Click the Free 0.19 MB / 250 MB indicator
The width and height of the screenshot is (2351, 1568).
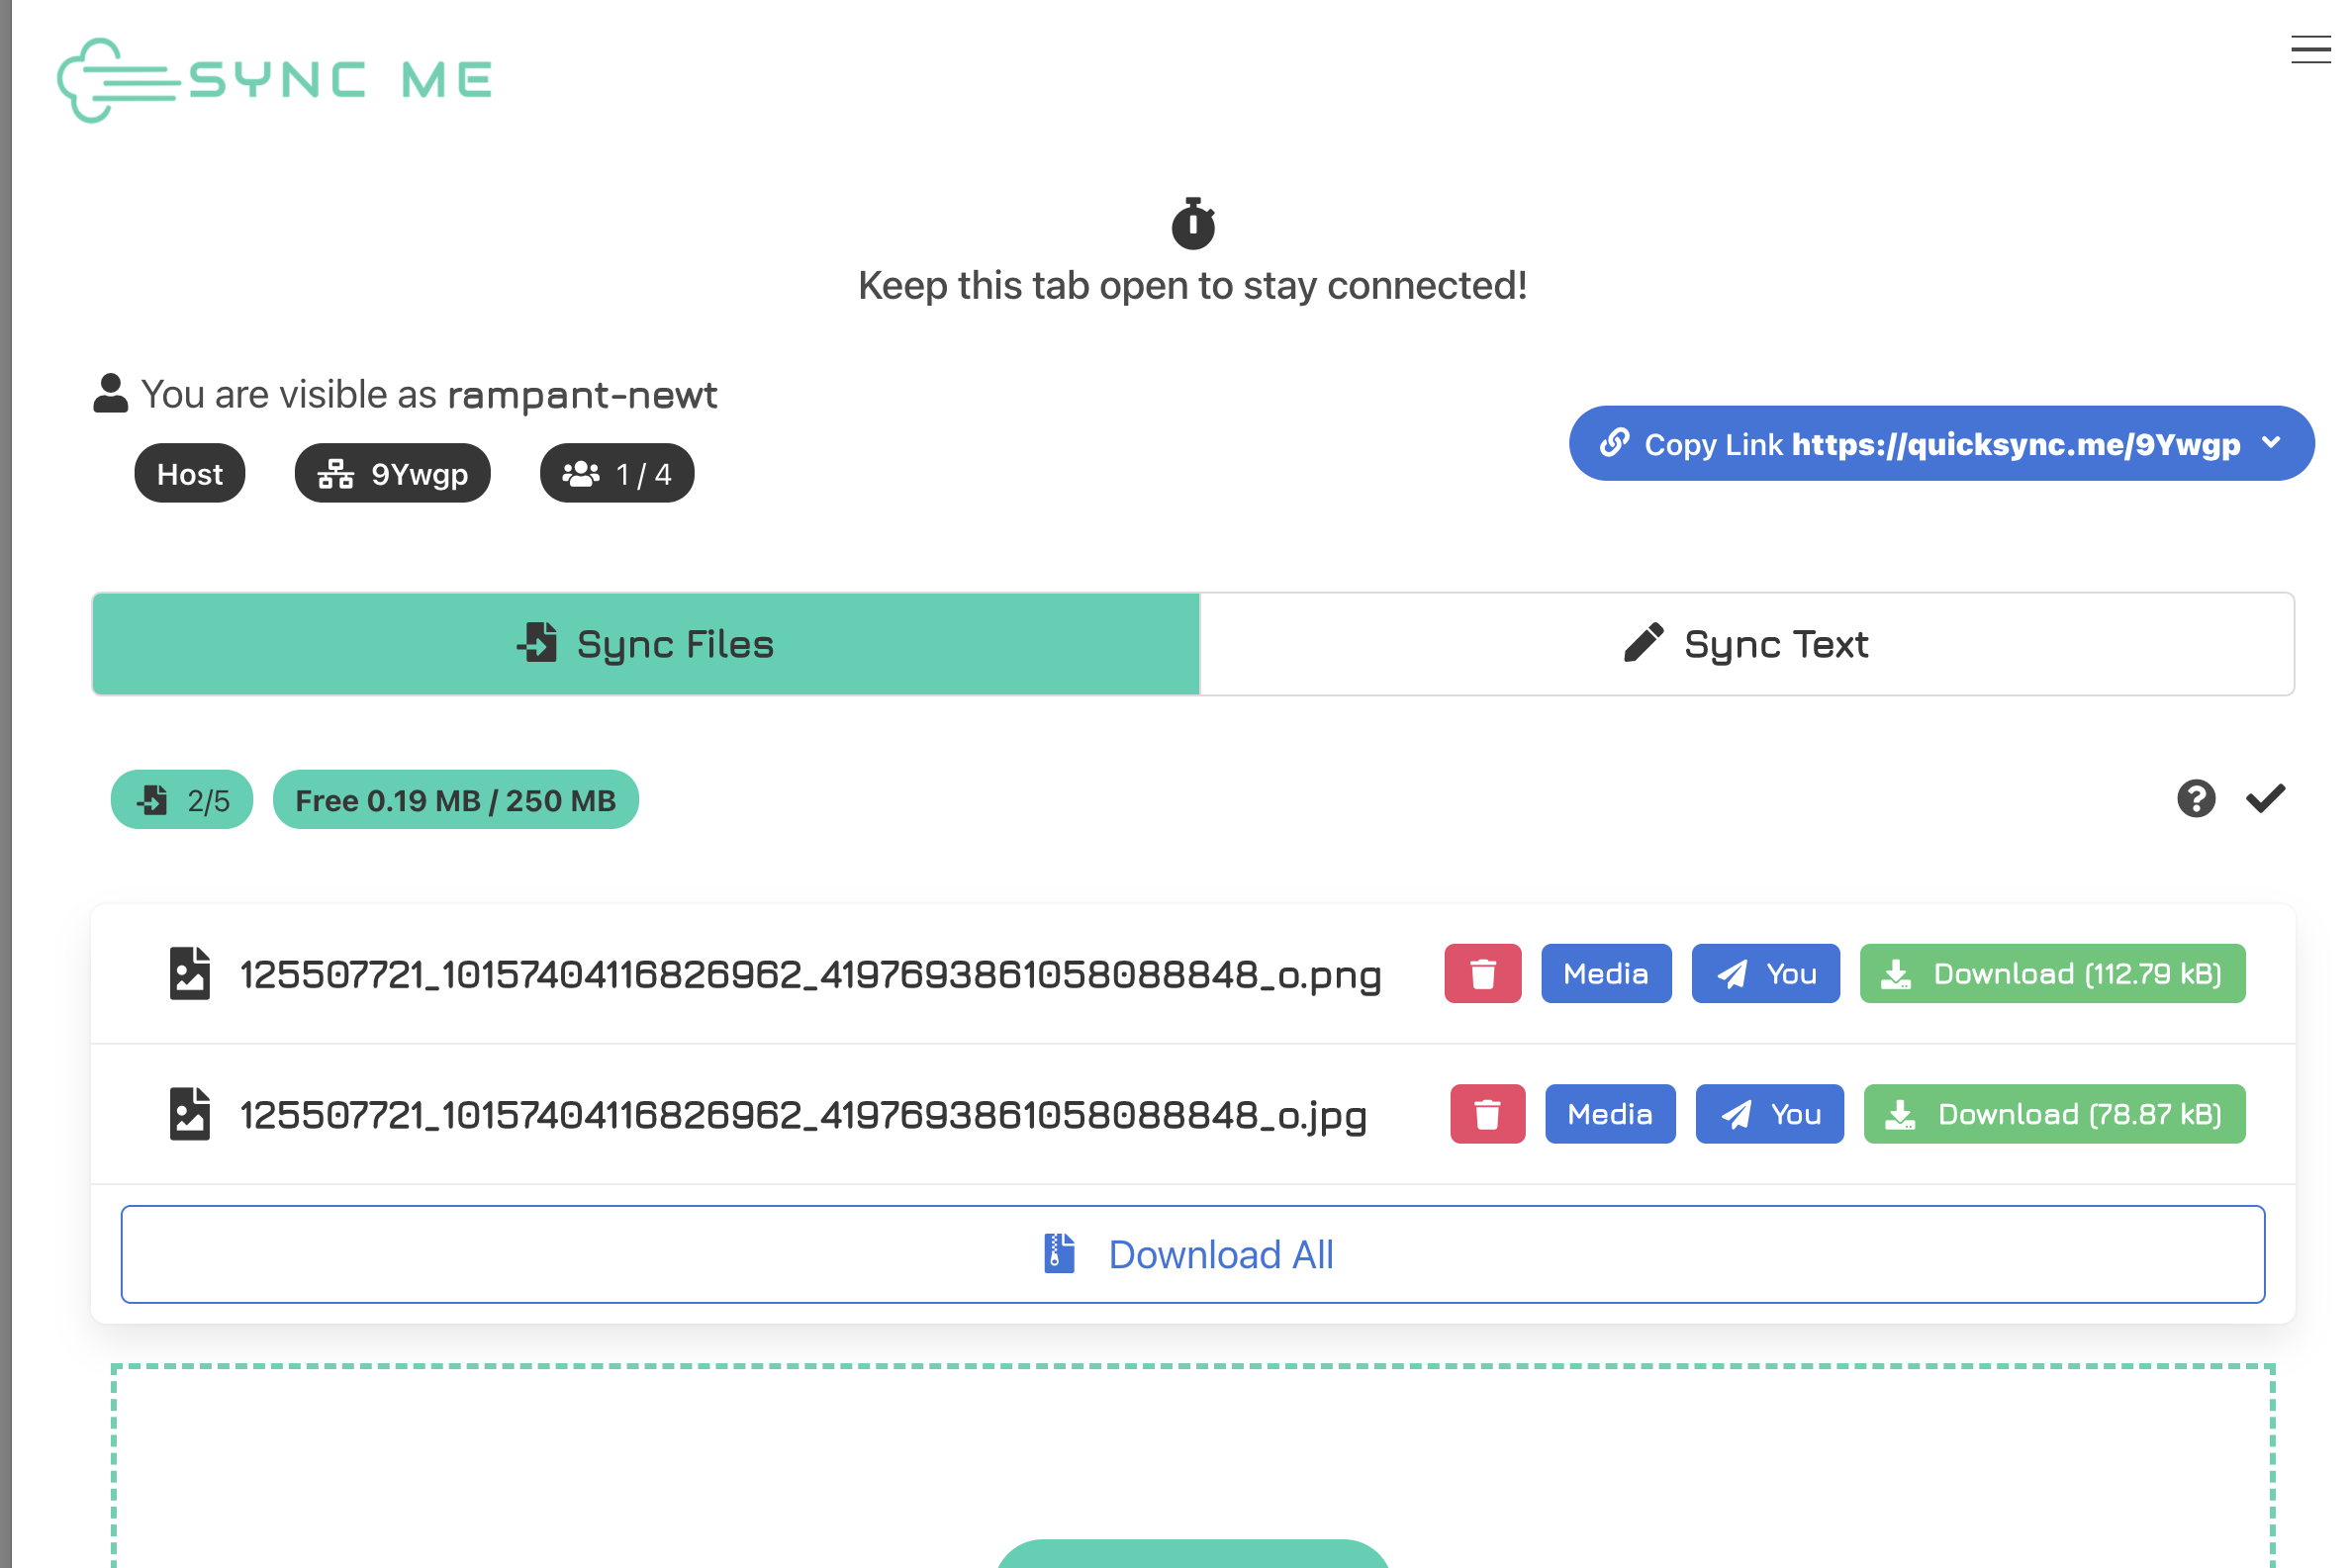pos(456,799)
